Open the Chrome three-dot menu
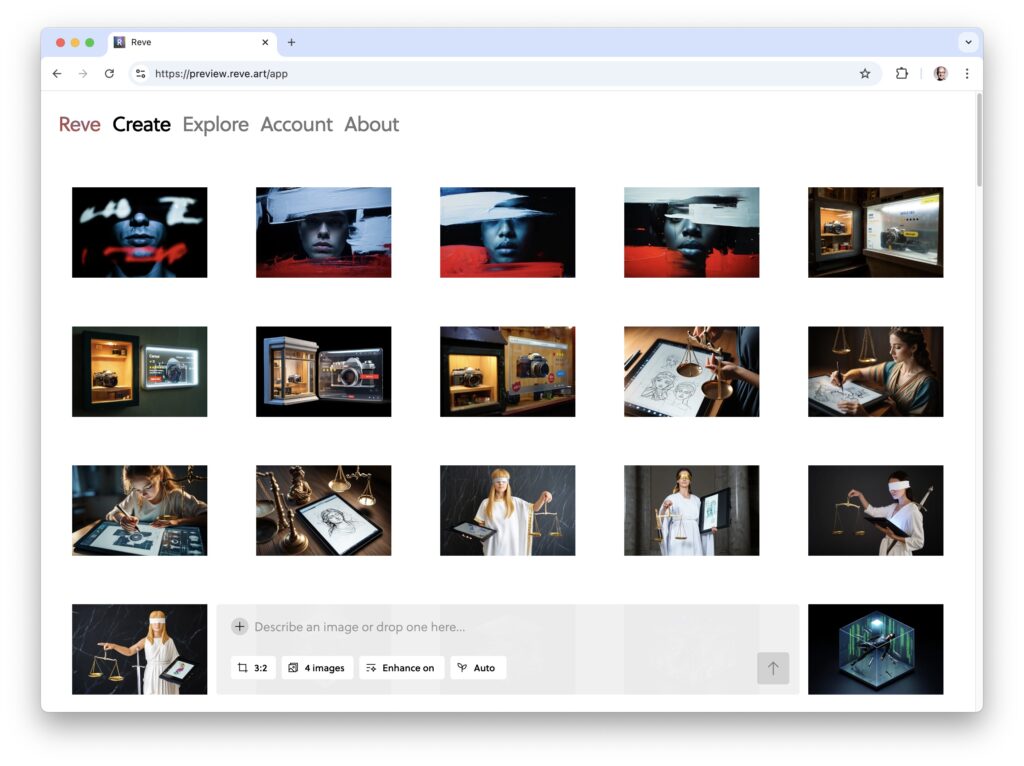1024x766 pixels. (x=967, y=73)
